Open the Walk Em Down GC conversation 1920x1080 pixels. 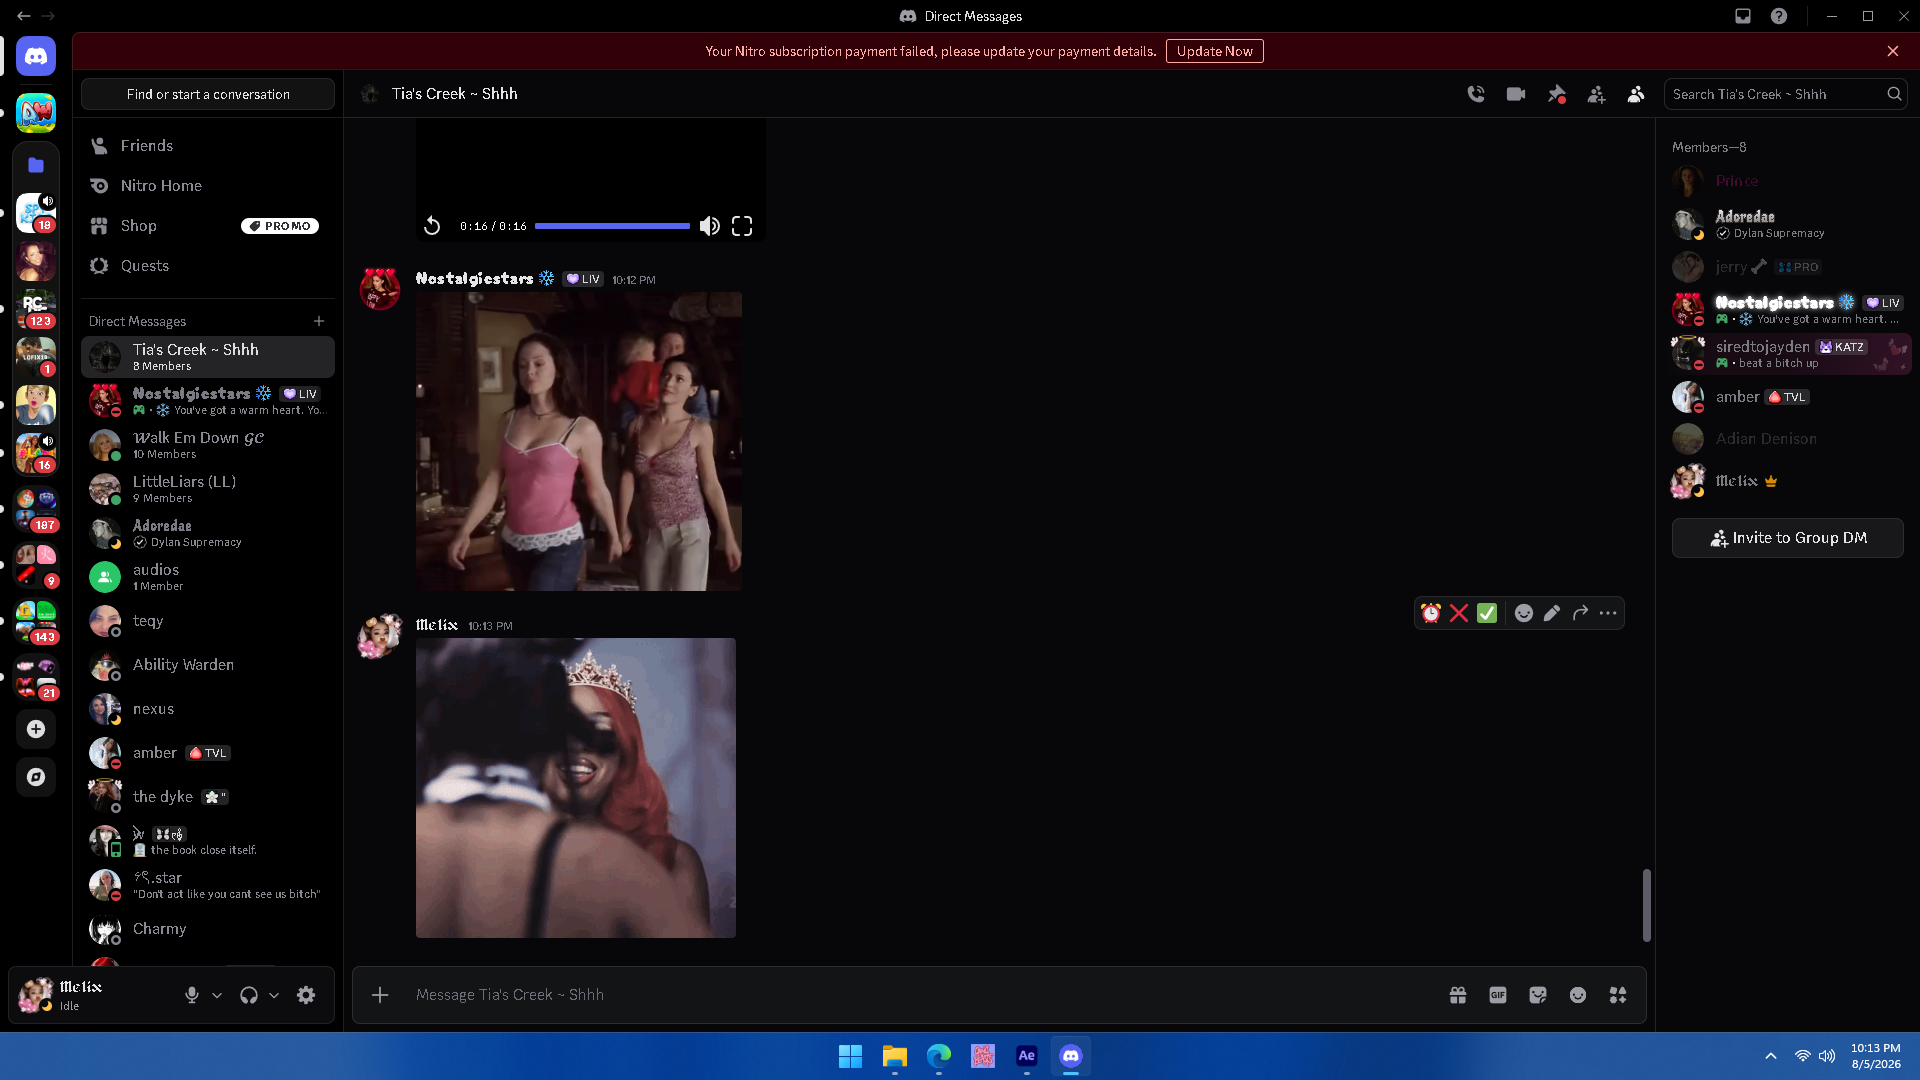click(x=208, y=445)
